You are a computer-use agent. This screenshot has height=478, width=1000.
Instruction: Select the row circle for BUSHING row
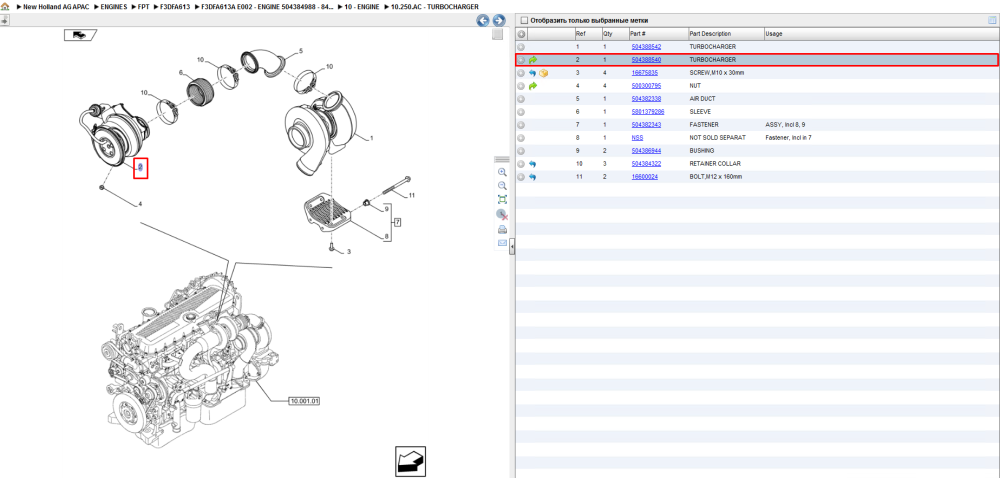(x=521, y=150)
